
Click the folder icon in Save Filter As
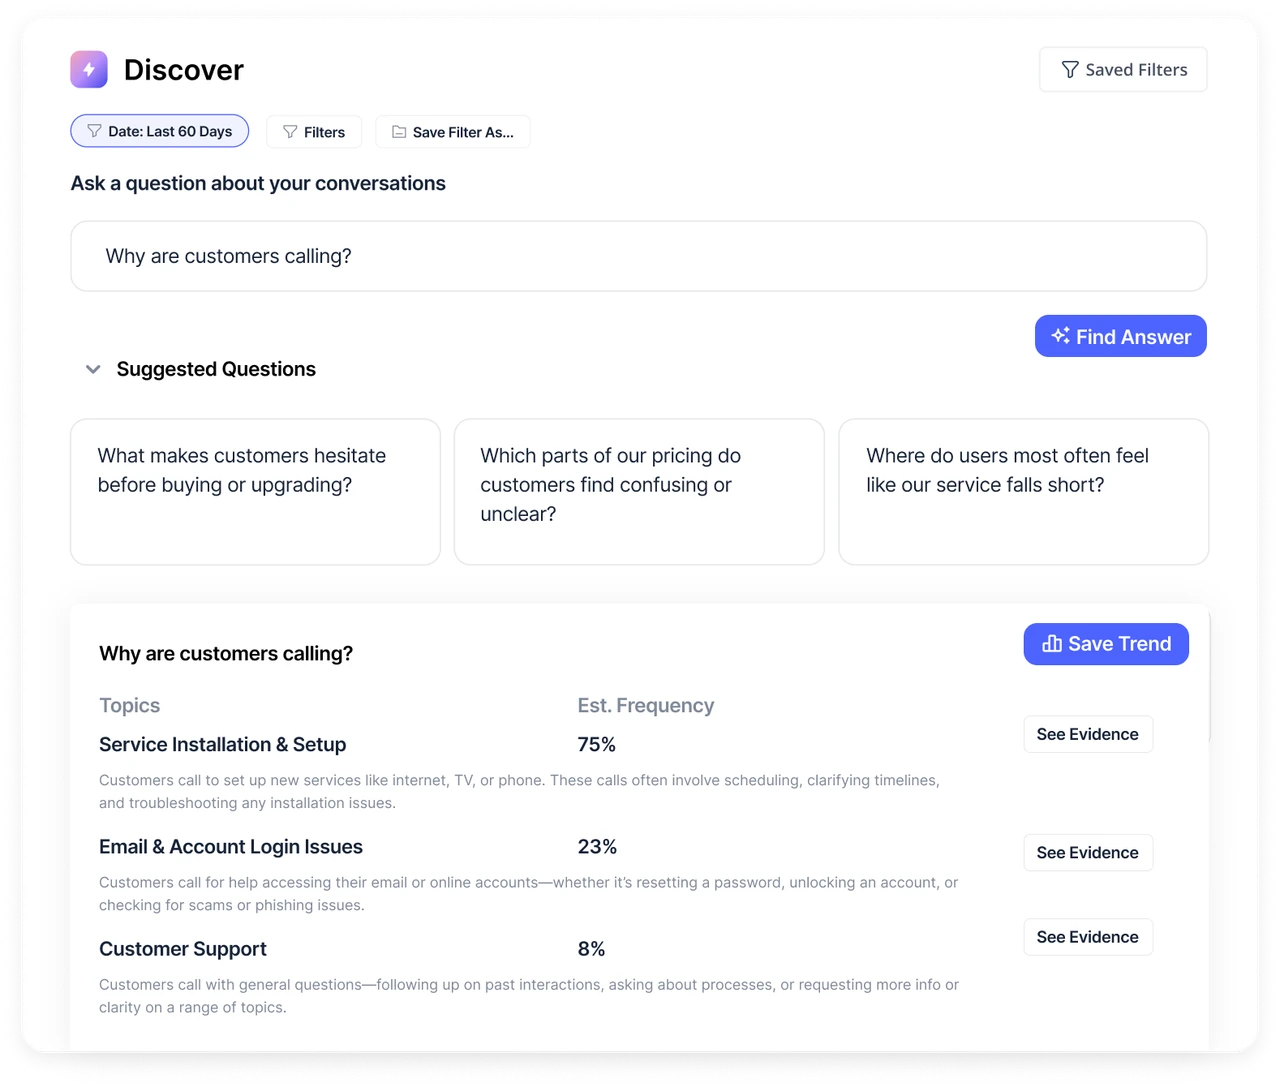[x=399, y=132]
